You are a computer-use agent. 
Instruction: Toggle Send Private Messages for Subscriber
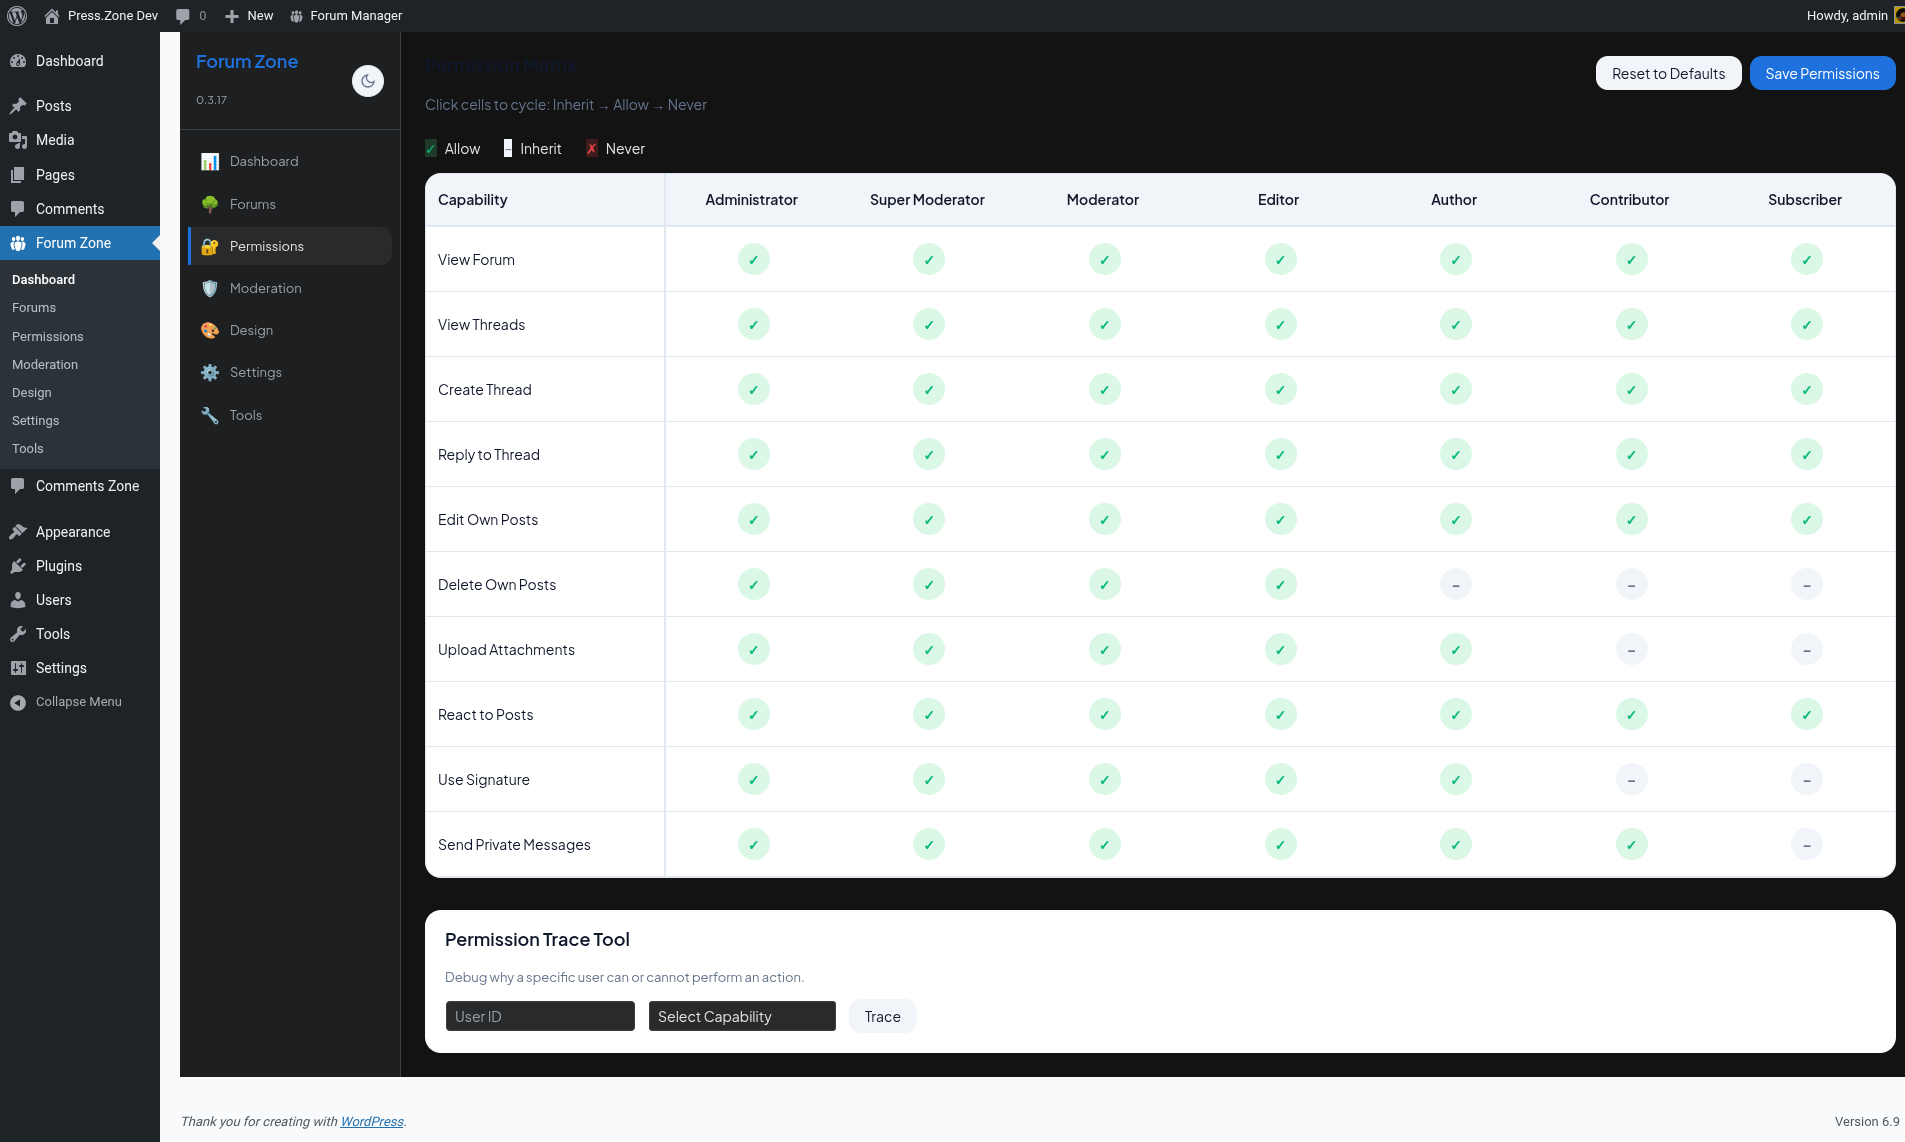(x=1807, y=845)
